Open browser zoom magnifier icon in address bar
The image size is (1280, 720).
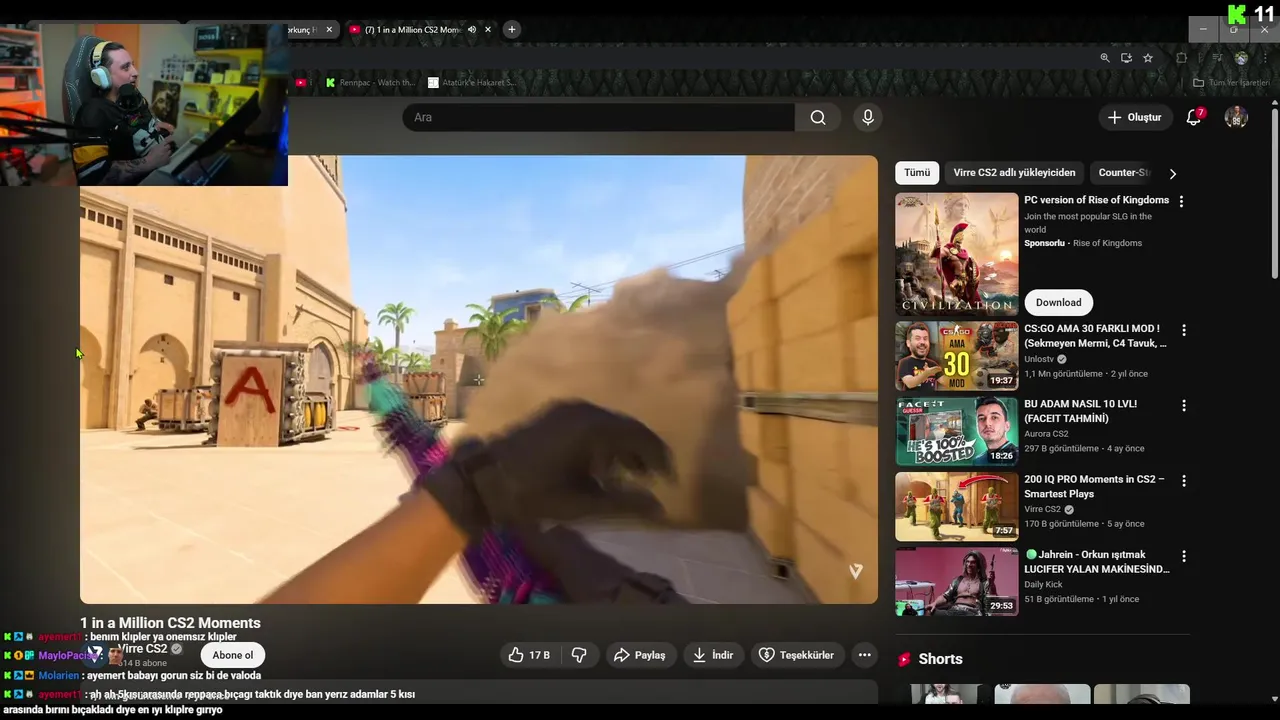(1105, 58)
